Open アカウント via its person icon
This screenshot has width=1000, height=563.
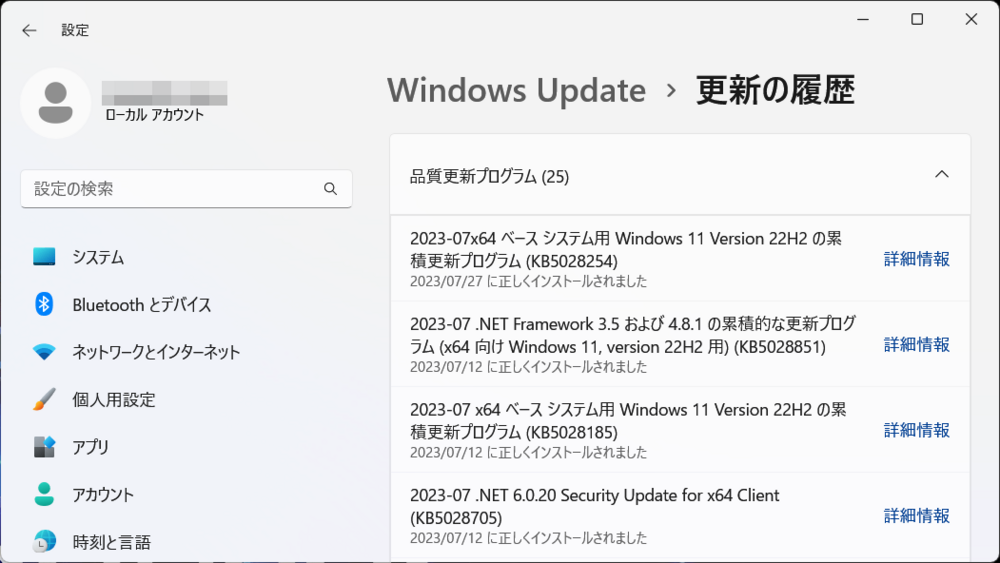coord(44,494)
